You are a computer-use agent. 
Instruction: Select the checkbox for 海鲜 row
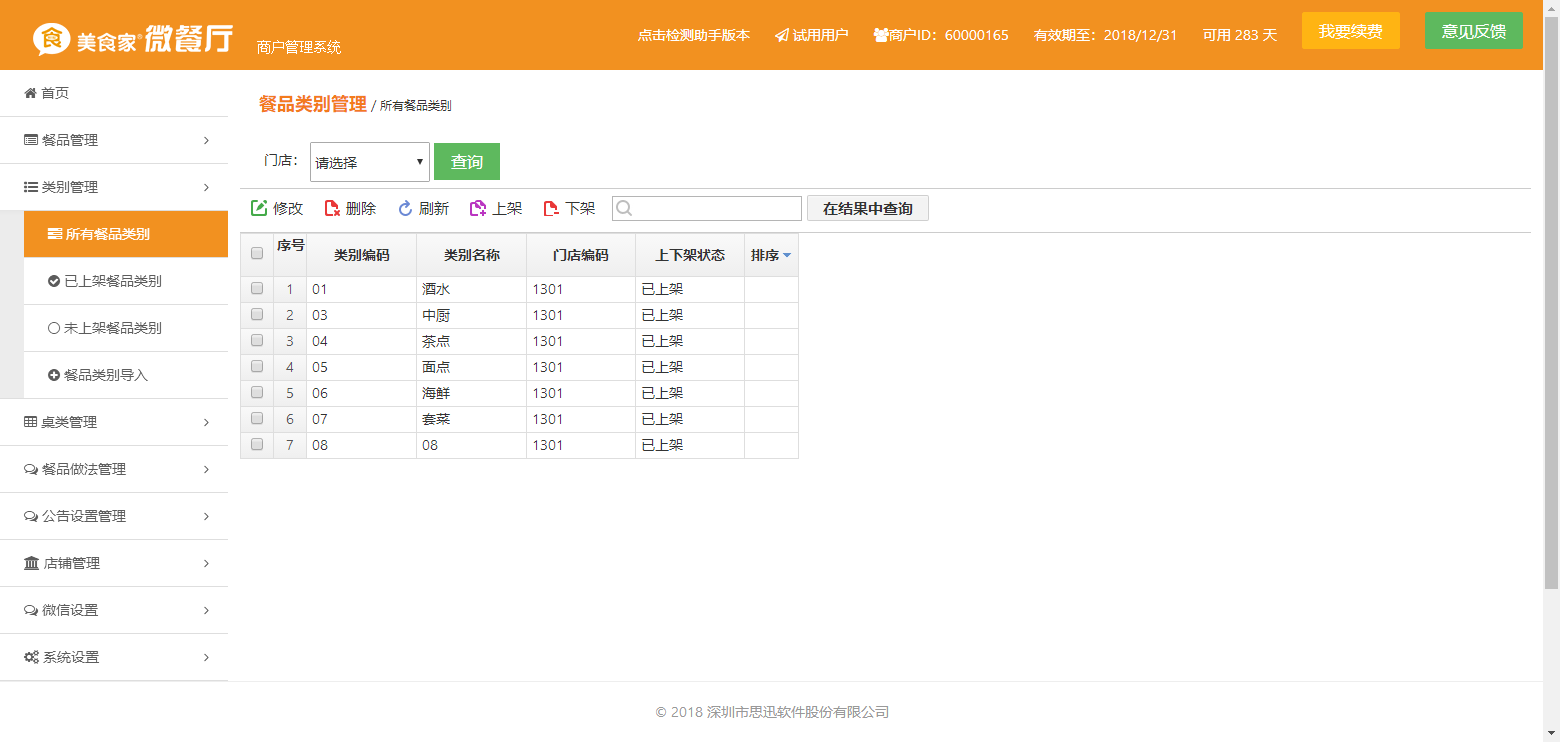click(257, 392)
